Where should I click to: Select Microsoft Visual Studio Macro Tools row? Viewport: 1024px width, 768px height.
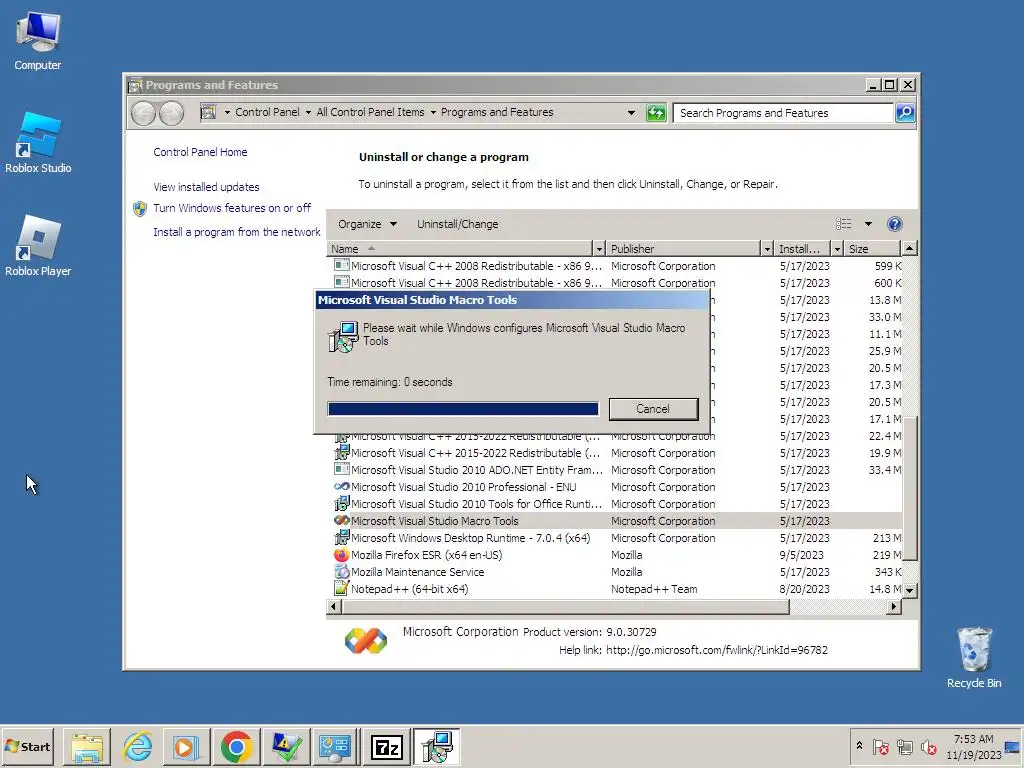(x=614, y=520)
